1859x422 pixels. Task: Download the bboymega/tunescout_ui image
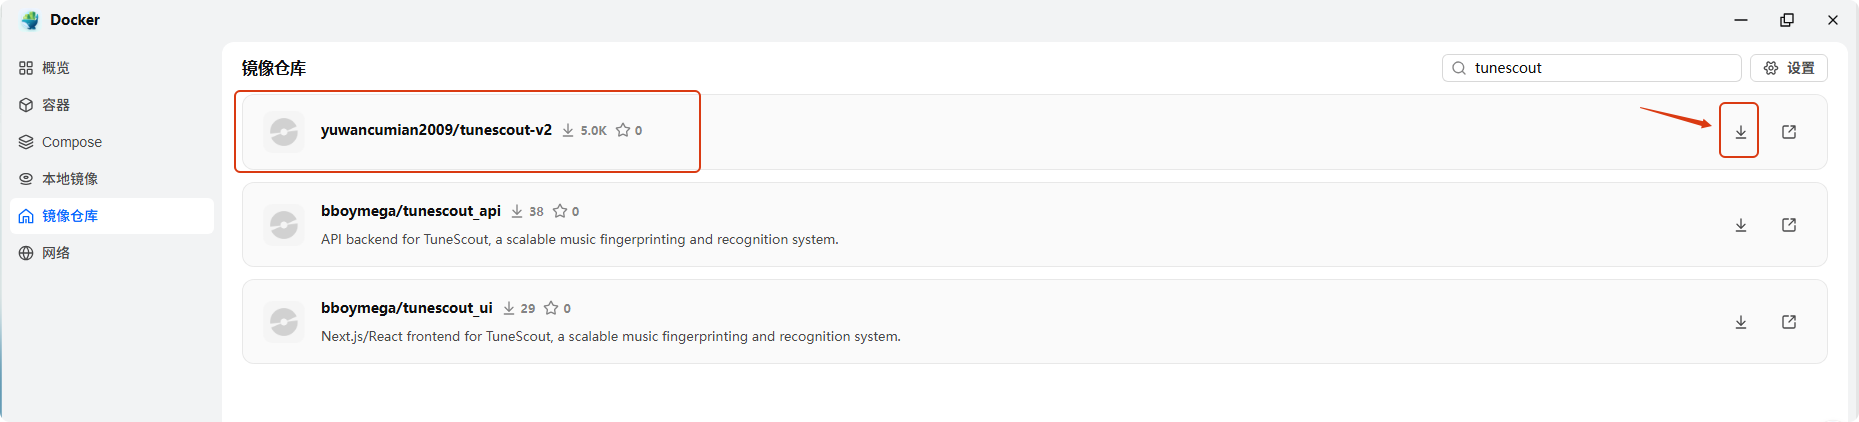pos(1740,322)
